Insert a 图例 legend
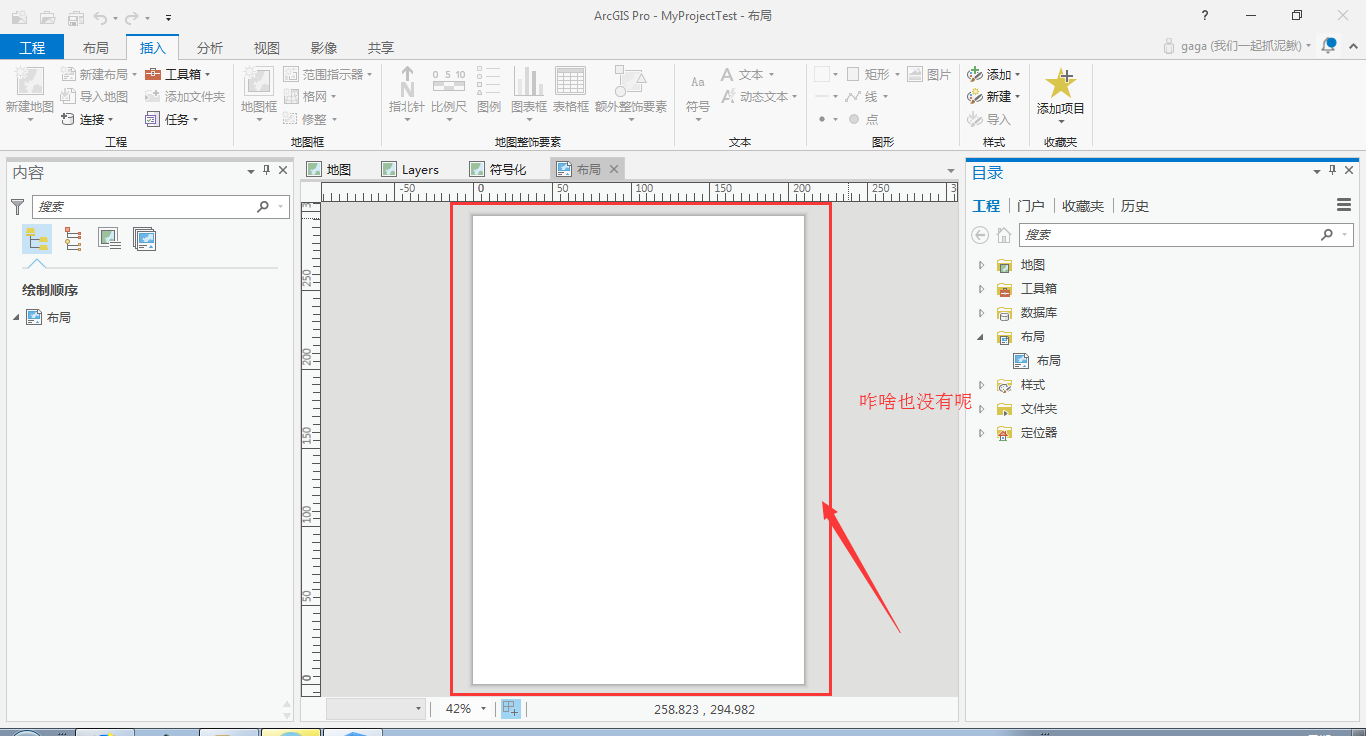The image size is (1366, 736). pos(489,90)
